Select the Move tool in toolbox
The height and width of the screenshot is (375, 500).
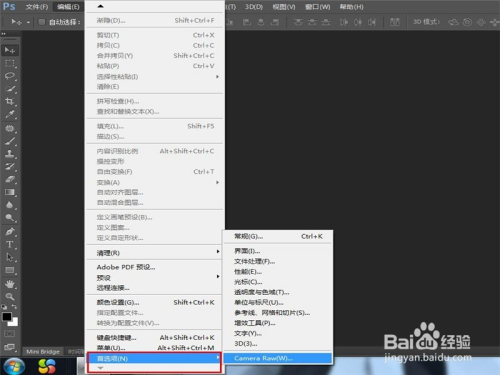click(x=10, y=50)
